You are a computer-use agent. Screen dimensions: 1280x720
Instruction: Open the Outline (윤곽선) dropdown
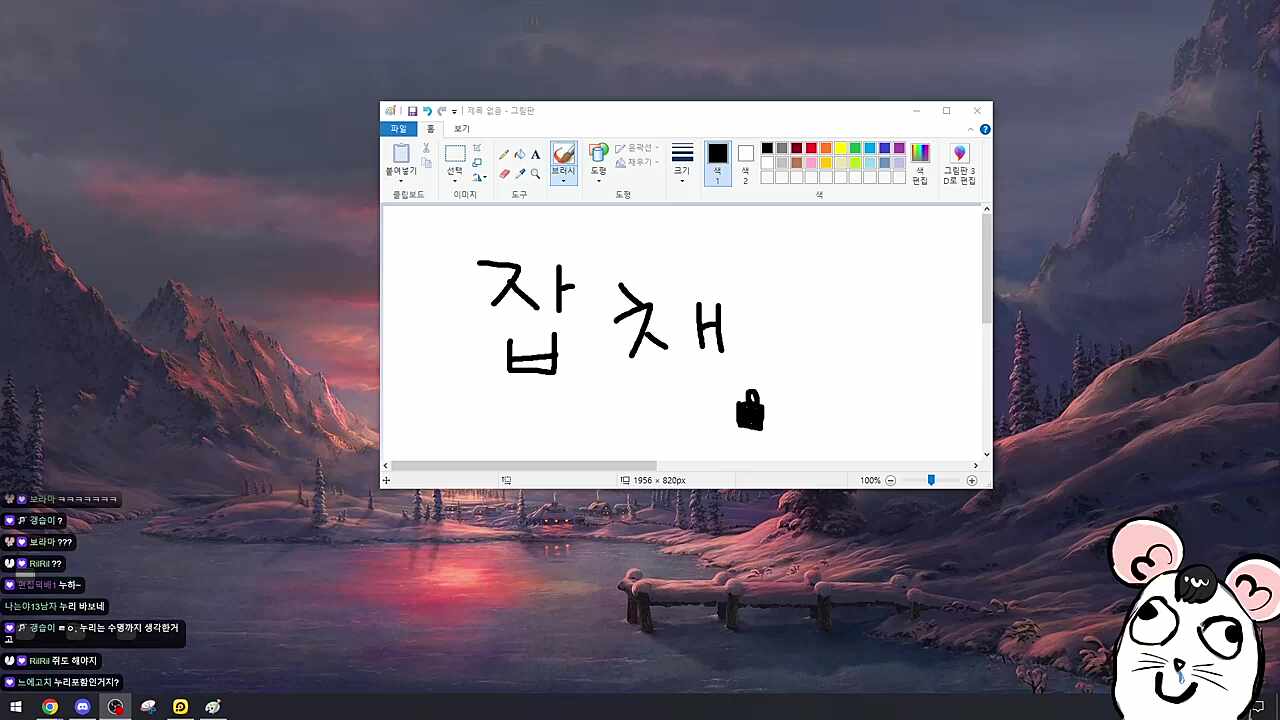[637, 148]
